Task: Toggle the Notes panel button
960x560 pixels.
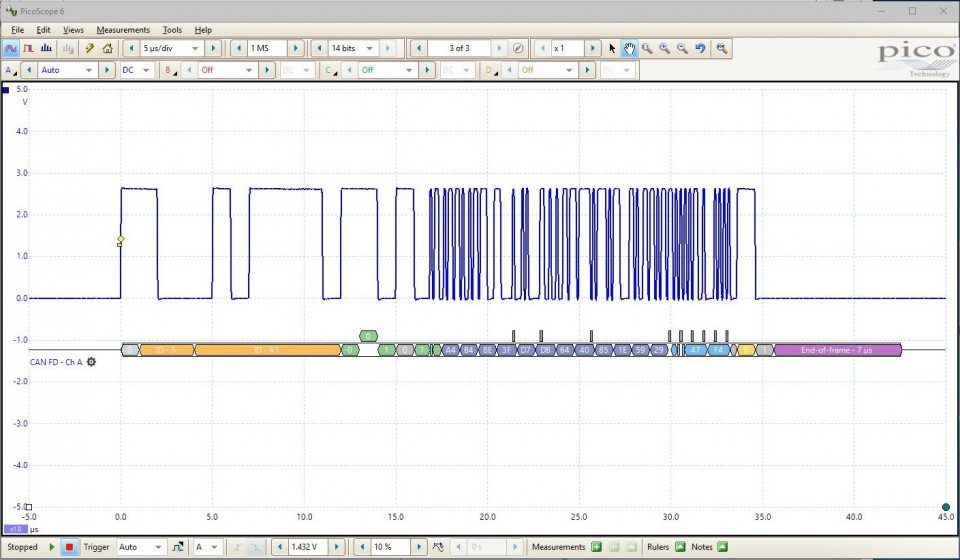Action: pyautogui.click(x=722, y=547)
